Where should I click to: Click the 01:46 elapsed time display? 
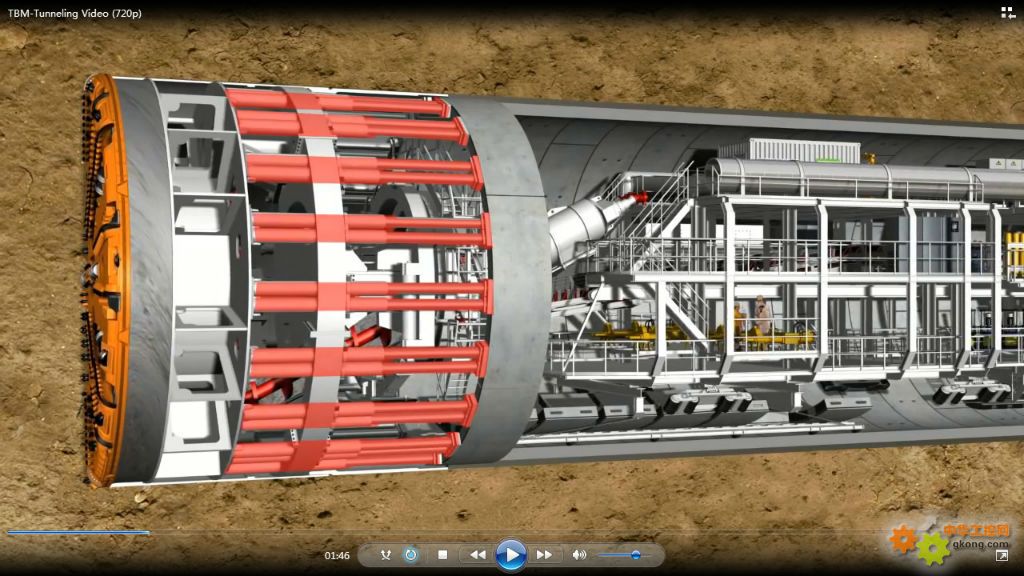337,556
